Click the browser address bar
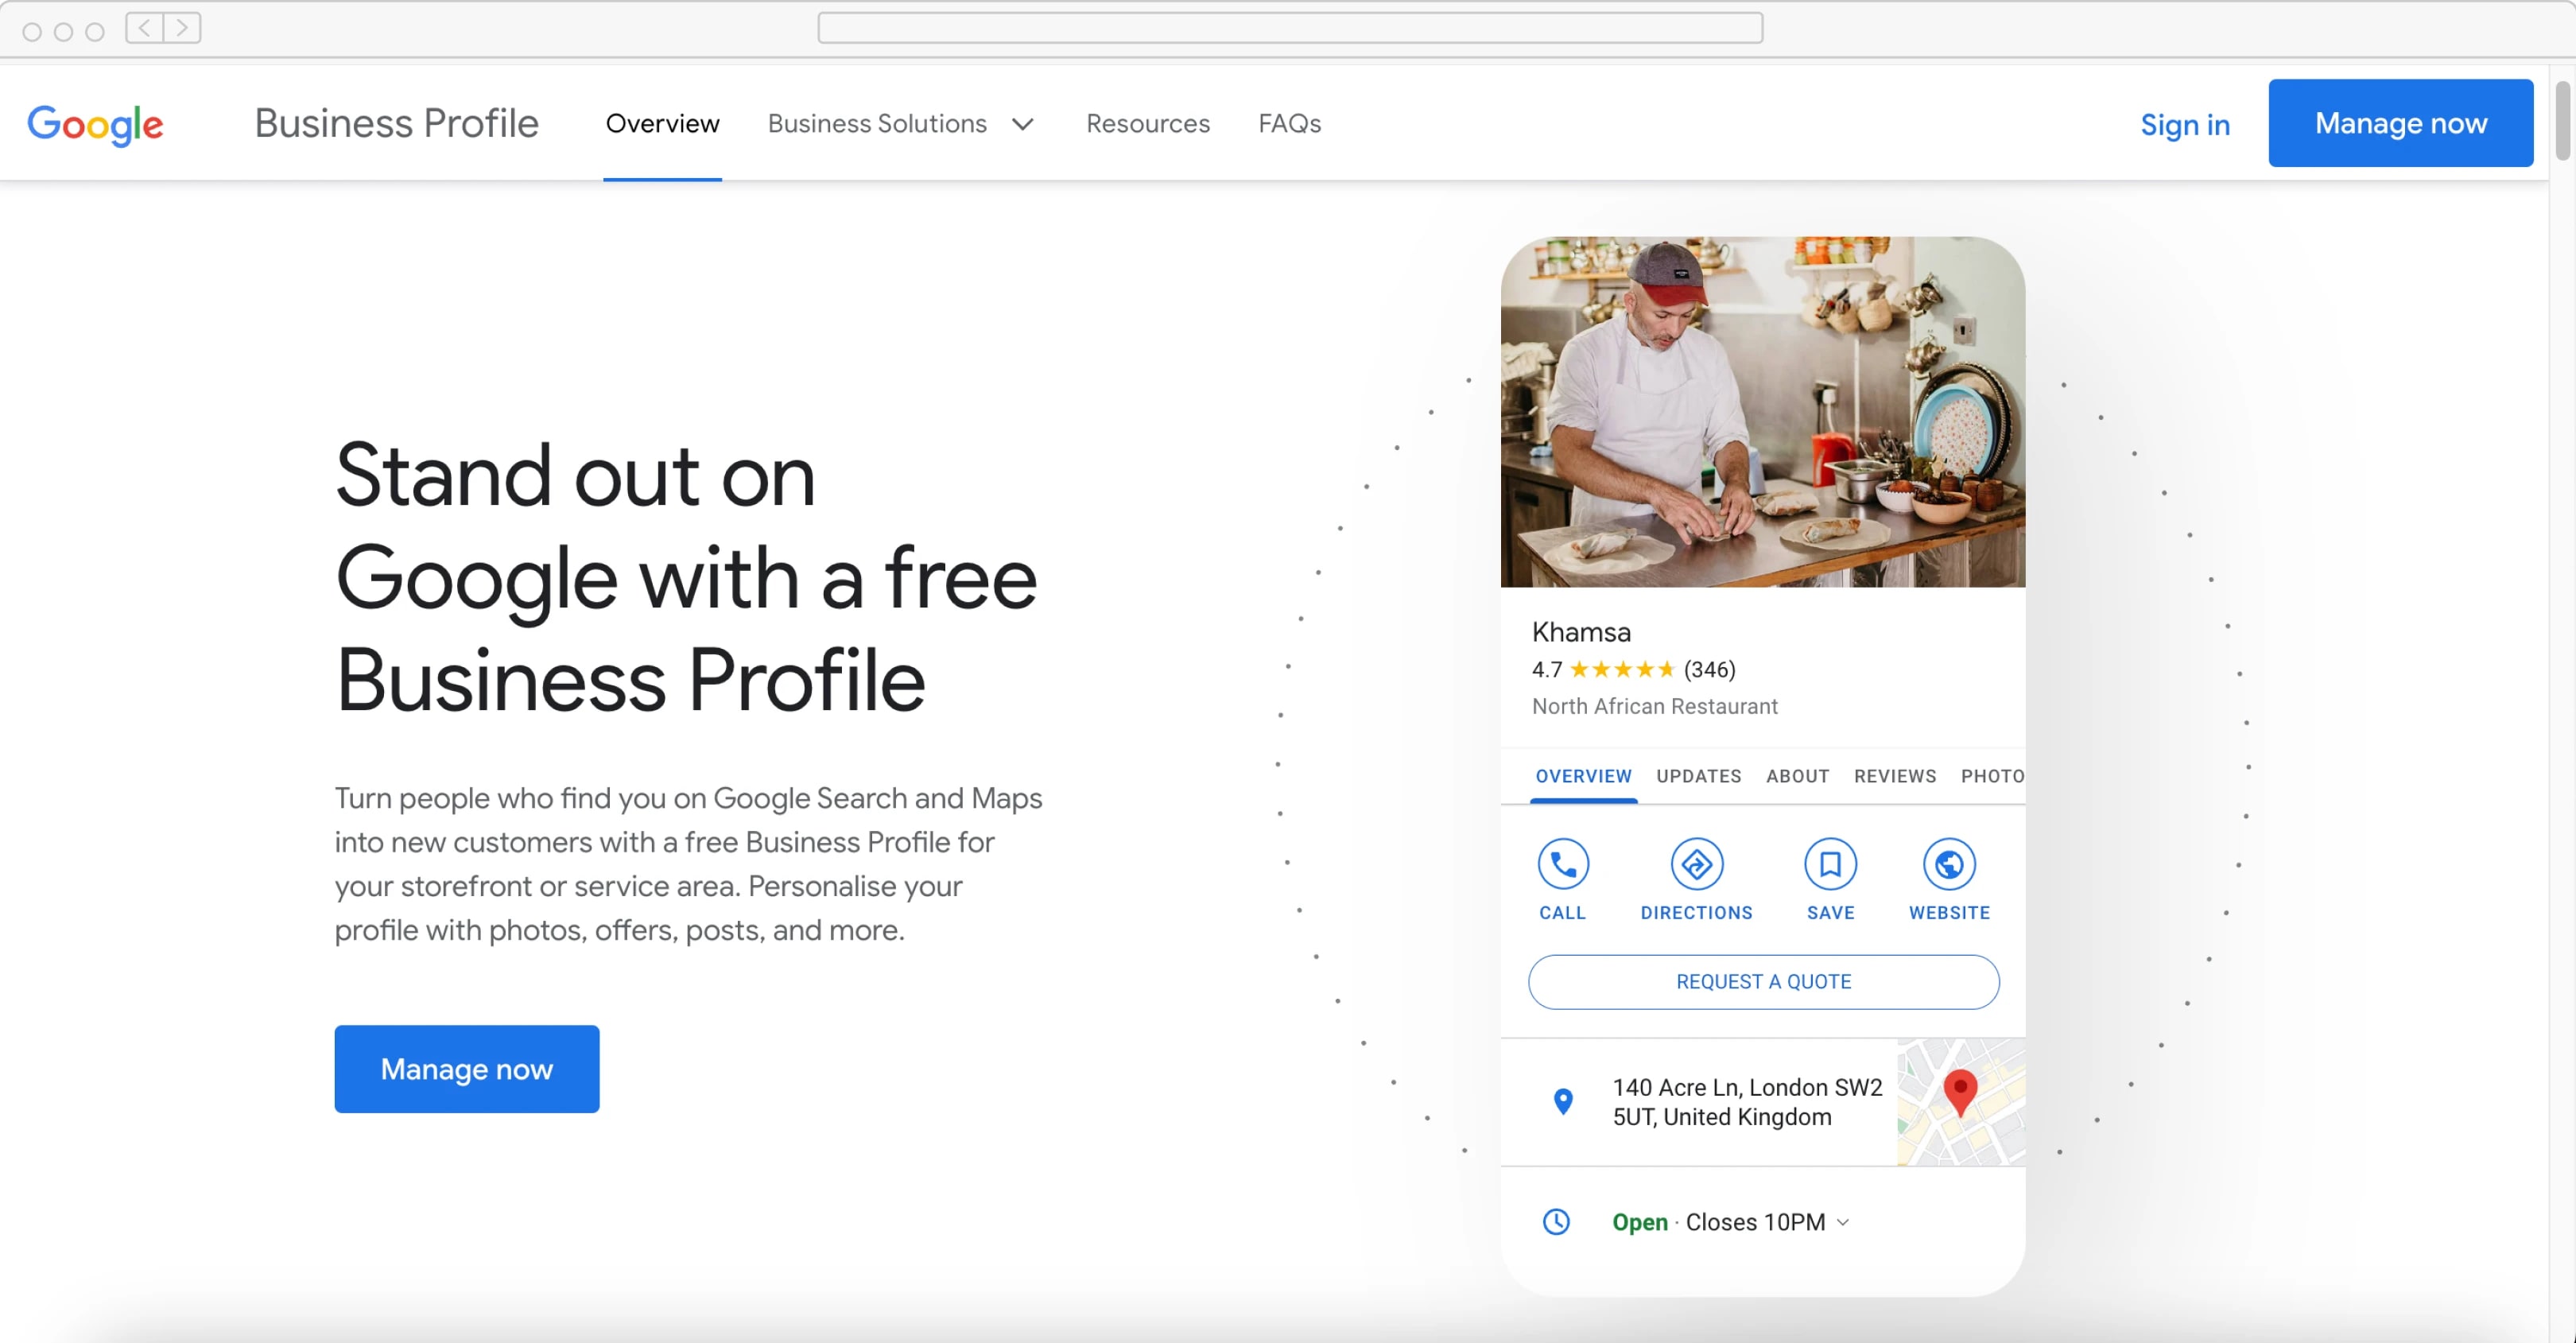2576x1343 pixels. 1289,28
